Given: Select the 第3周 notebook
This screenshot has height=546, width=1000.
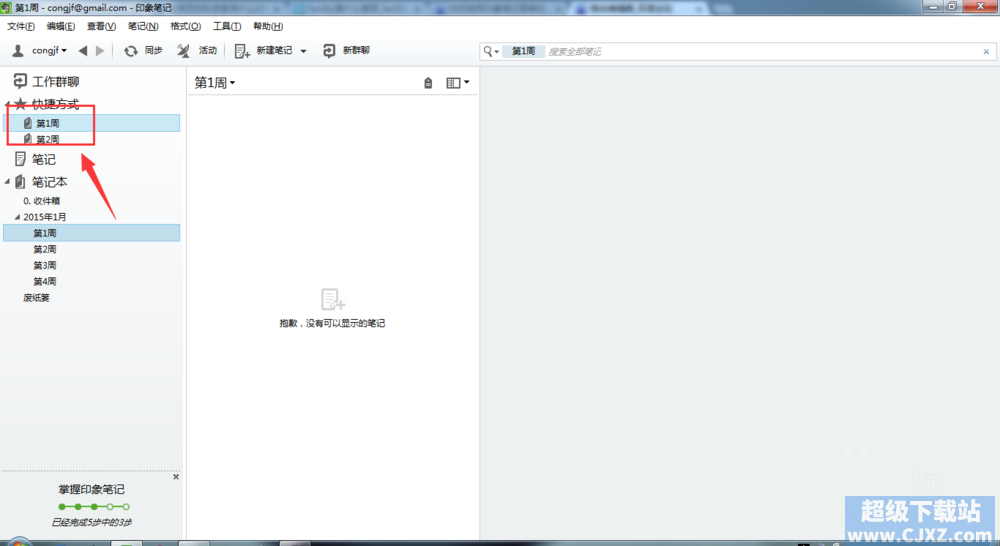Looking at the screenshot, I should 45,265.
